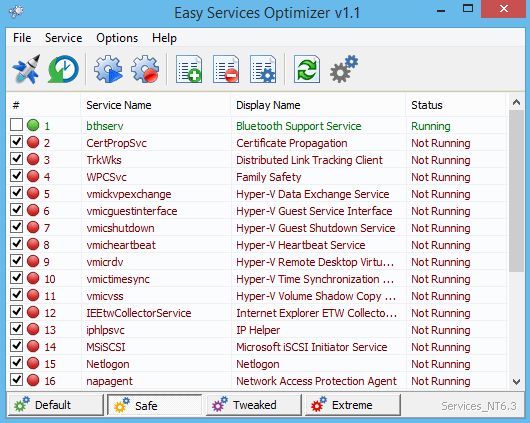
Task: Click the gear Stop Service icon
Action: pos(145,69)
